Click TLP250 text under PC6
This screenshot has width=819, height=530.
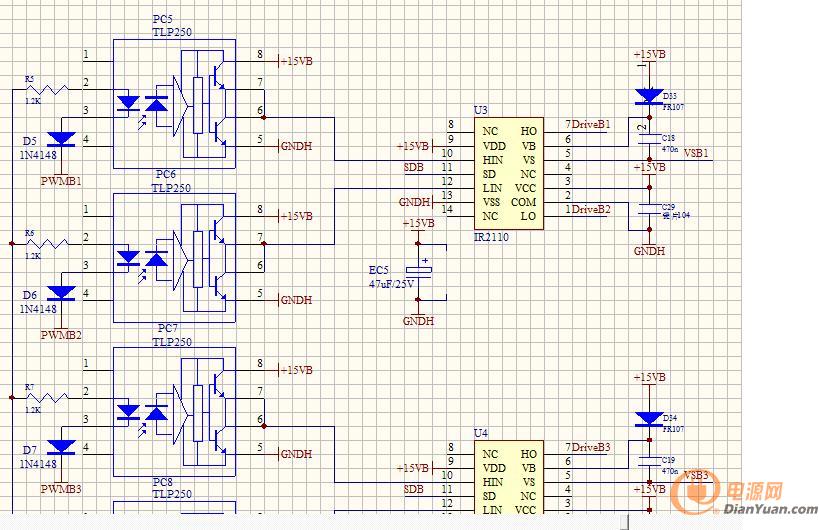172,188
